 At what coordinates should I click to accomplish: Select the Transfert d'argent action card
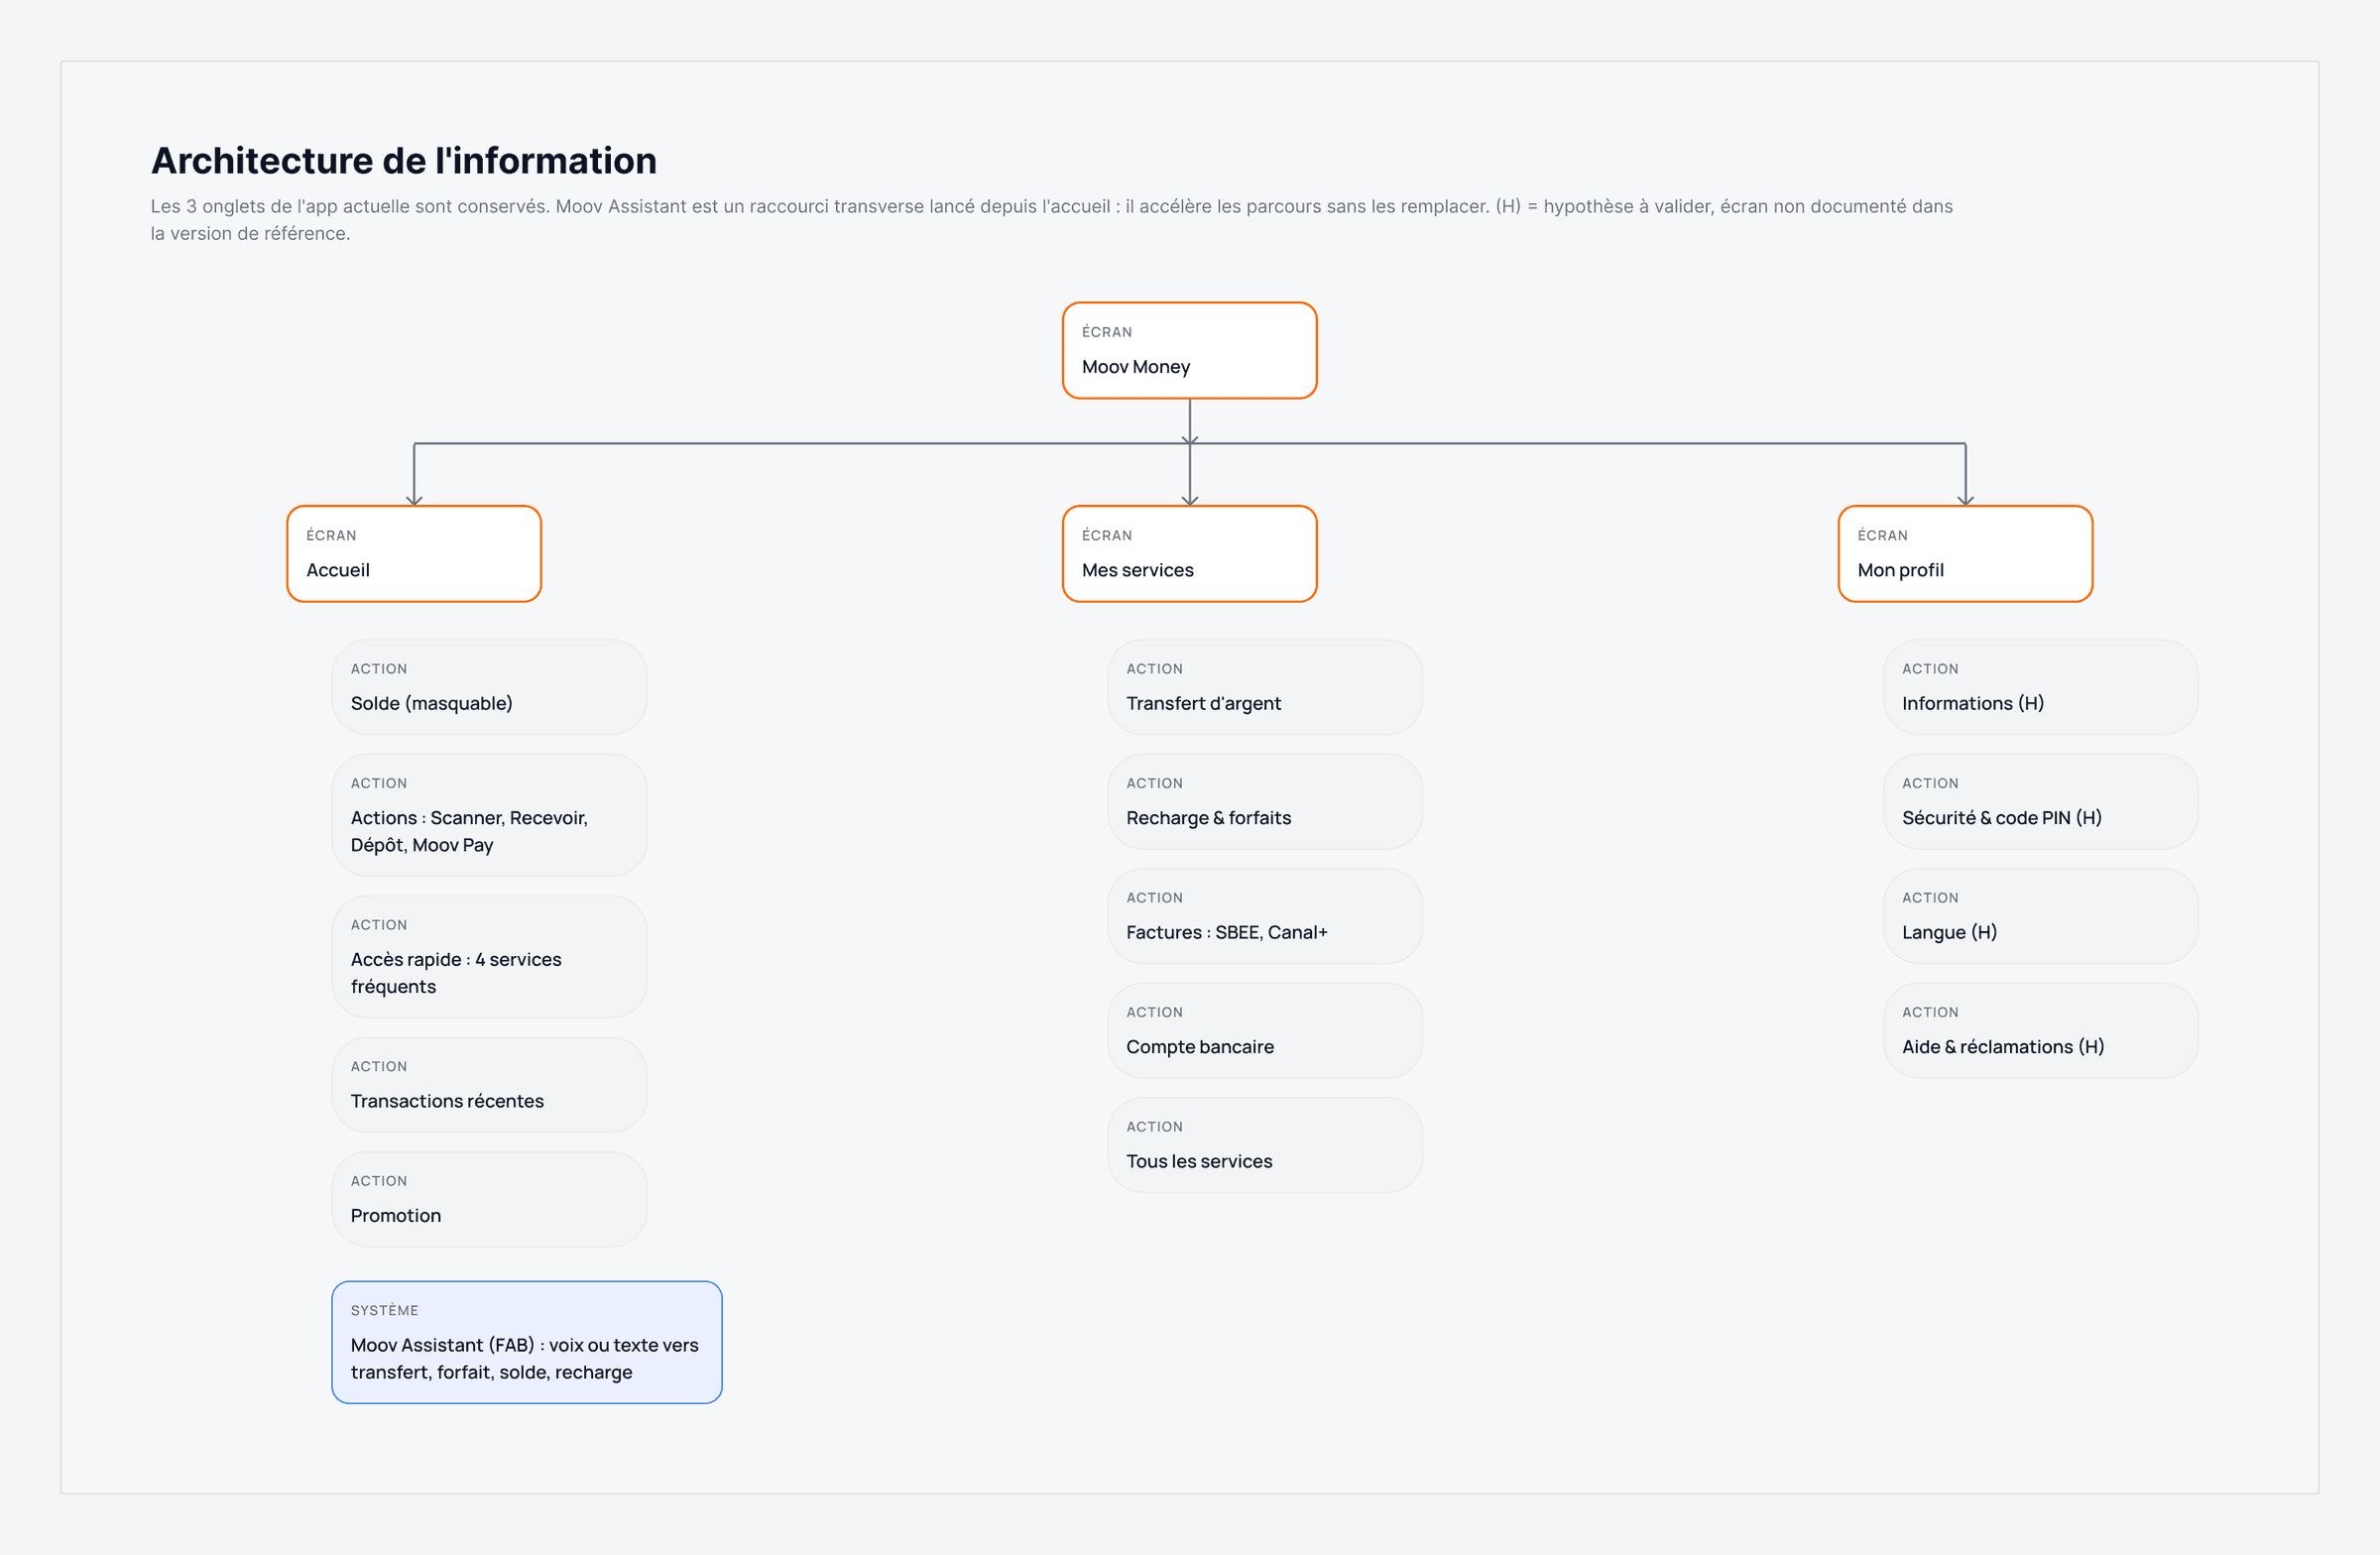[x=1265, y=687]
